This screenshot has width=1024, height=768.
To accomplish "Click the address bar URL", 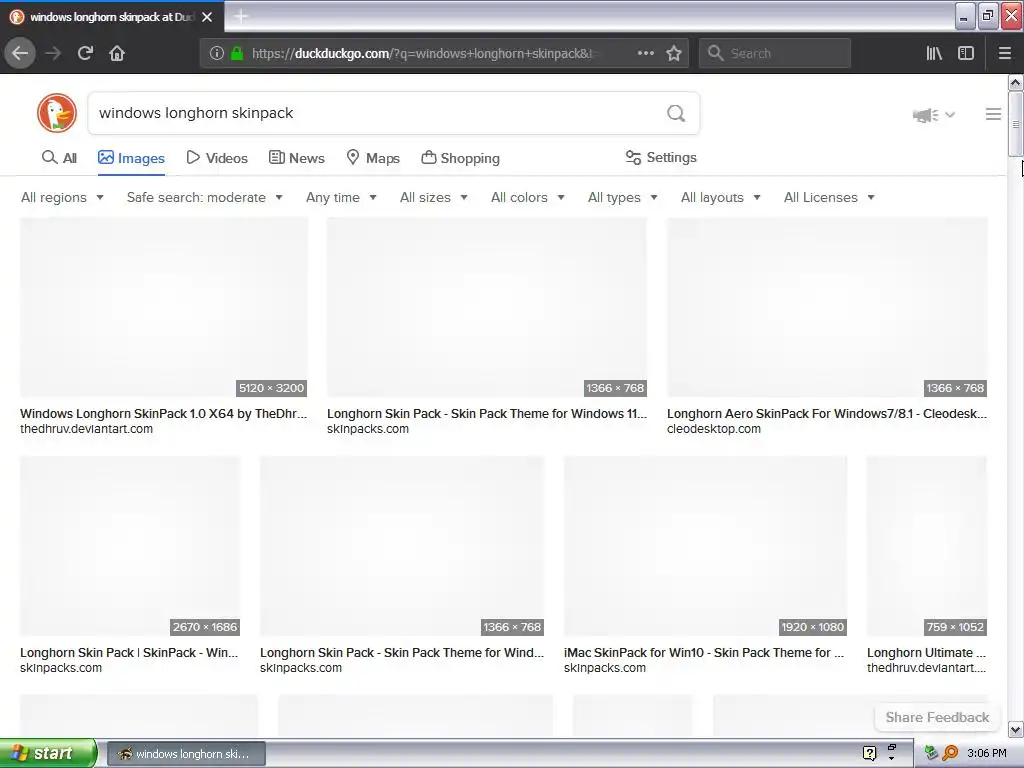I will [424, 53].
